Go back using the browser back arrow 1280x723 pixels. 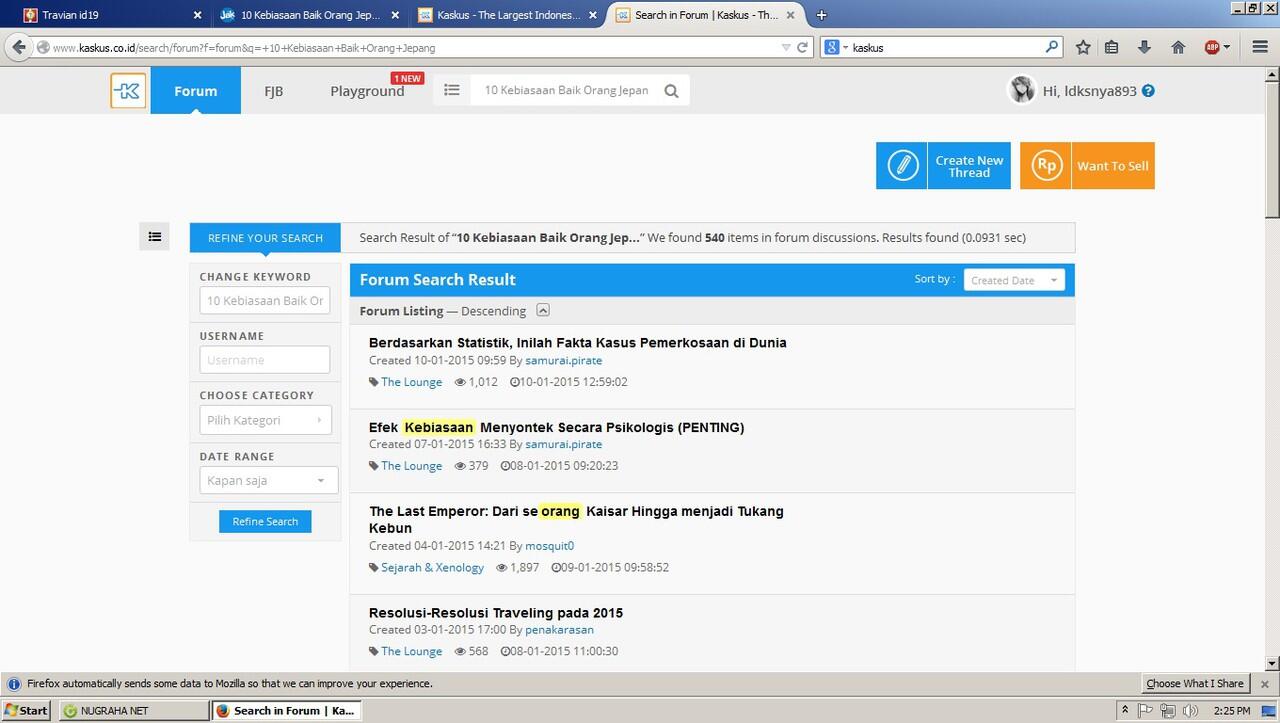18,47
